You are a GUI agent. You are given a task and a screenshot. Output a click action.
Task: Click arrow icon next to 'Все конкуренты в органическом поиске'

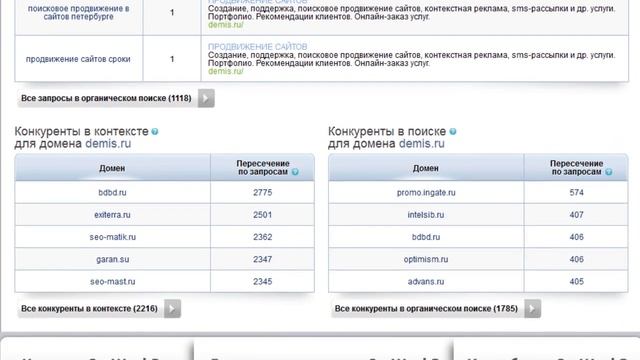[533, 309]
